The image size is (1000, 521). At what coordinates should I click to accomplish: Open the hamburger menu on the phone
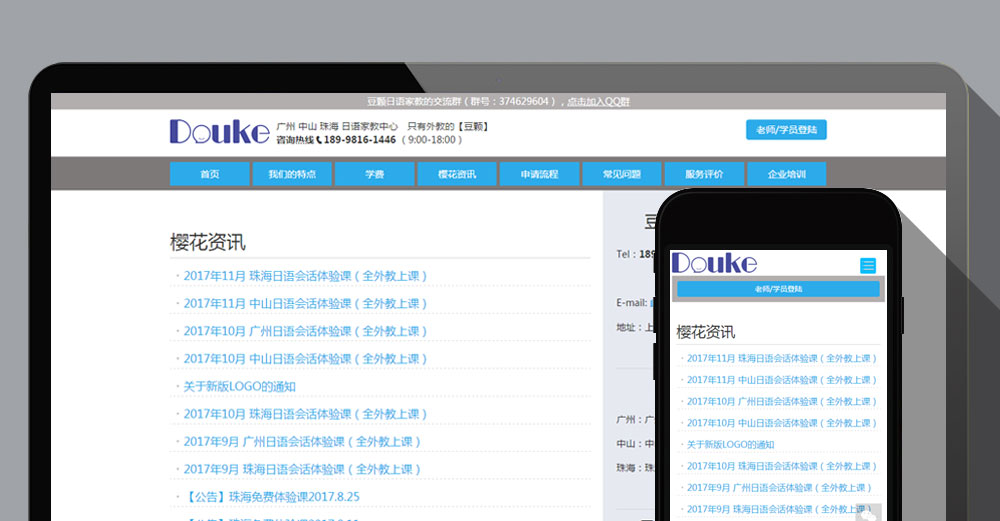[x=868, y=265]
